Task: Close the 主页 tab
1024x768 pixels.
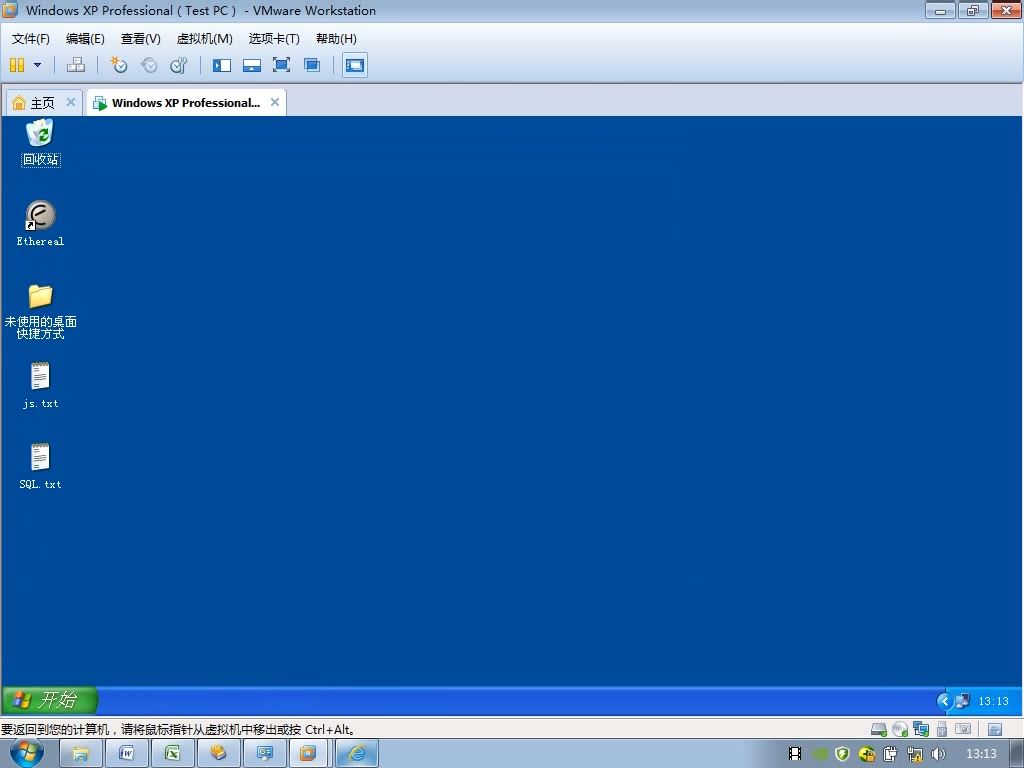Action: [71, 102]
